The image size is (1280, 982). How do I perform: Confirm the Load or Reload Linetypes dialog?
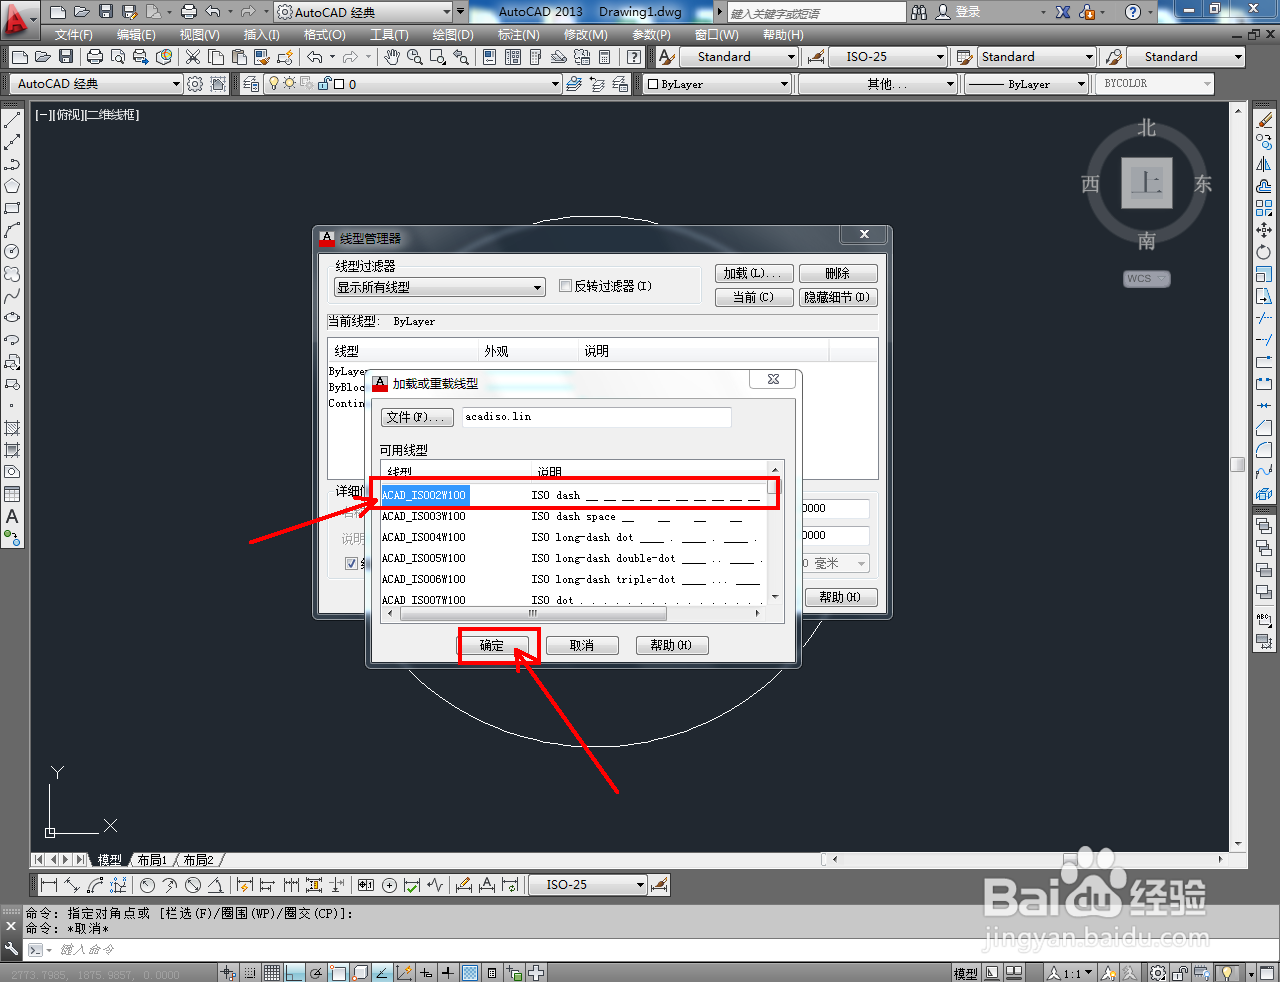tap(492, 645)
